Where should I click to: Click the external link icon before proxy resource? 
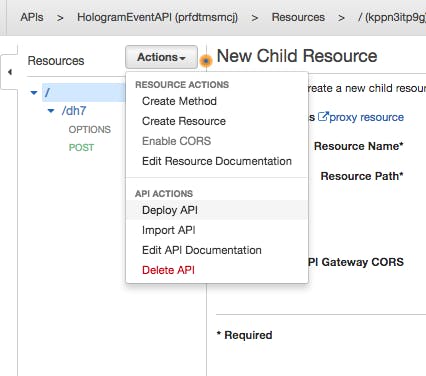[x=323, y=117]
